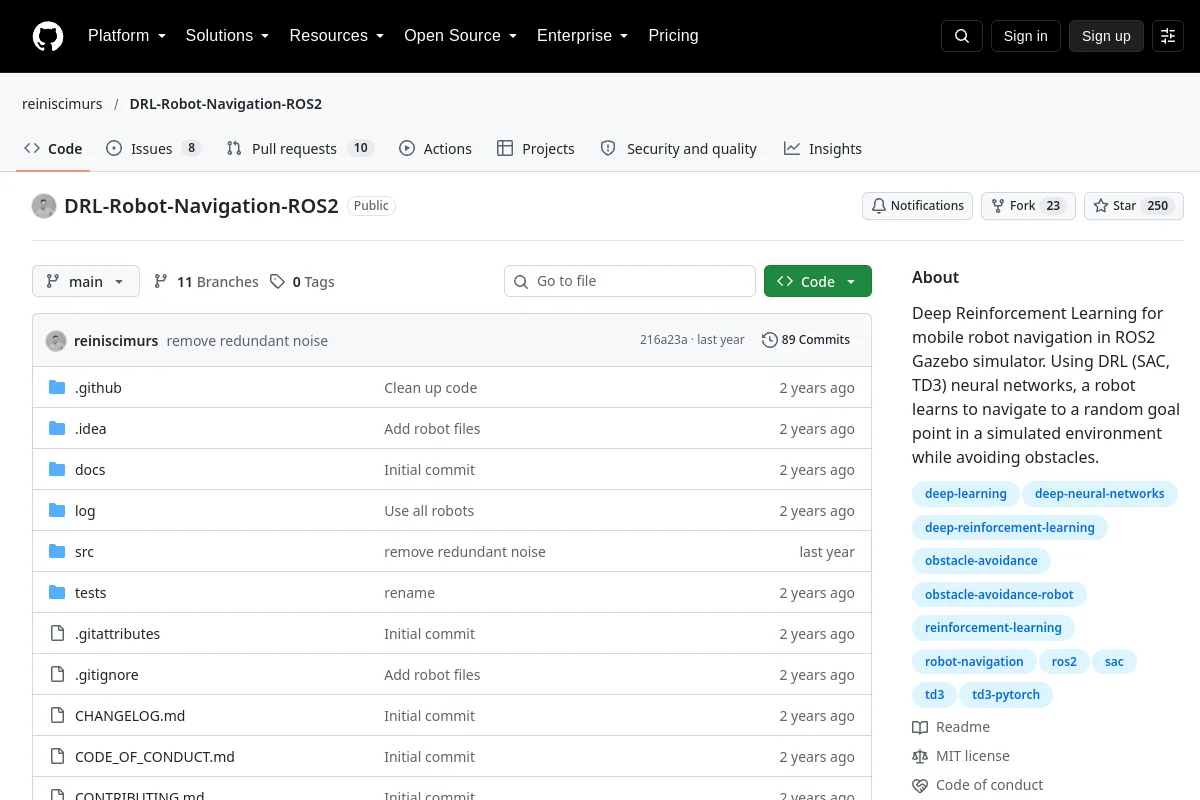Select the ros2 topic tag
Viewport: 1200px width, 800px height.
click(x=1064, y=662)
